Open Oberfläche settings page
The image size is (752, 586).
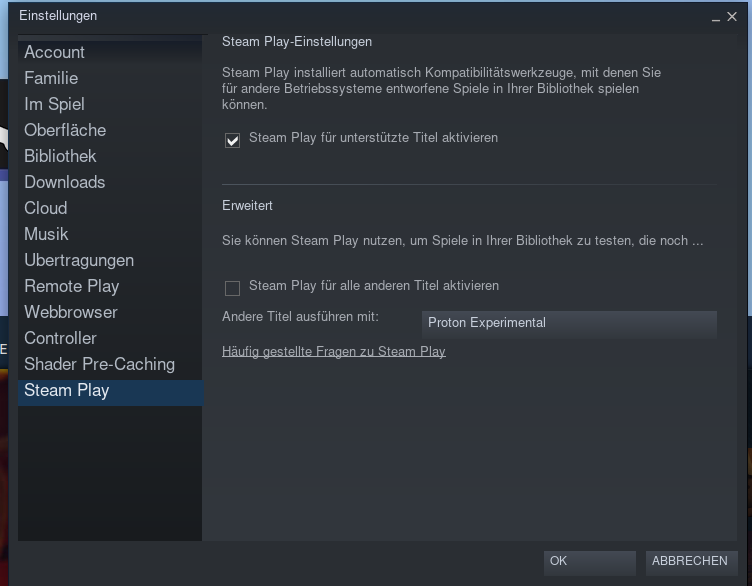pyautogui.click(x=65, y=130)
